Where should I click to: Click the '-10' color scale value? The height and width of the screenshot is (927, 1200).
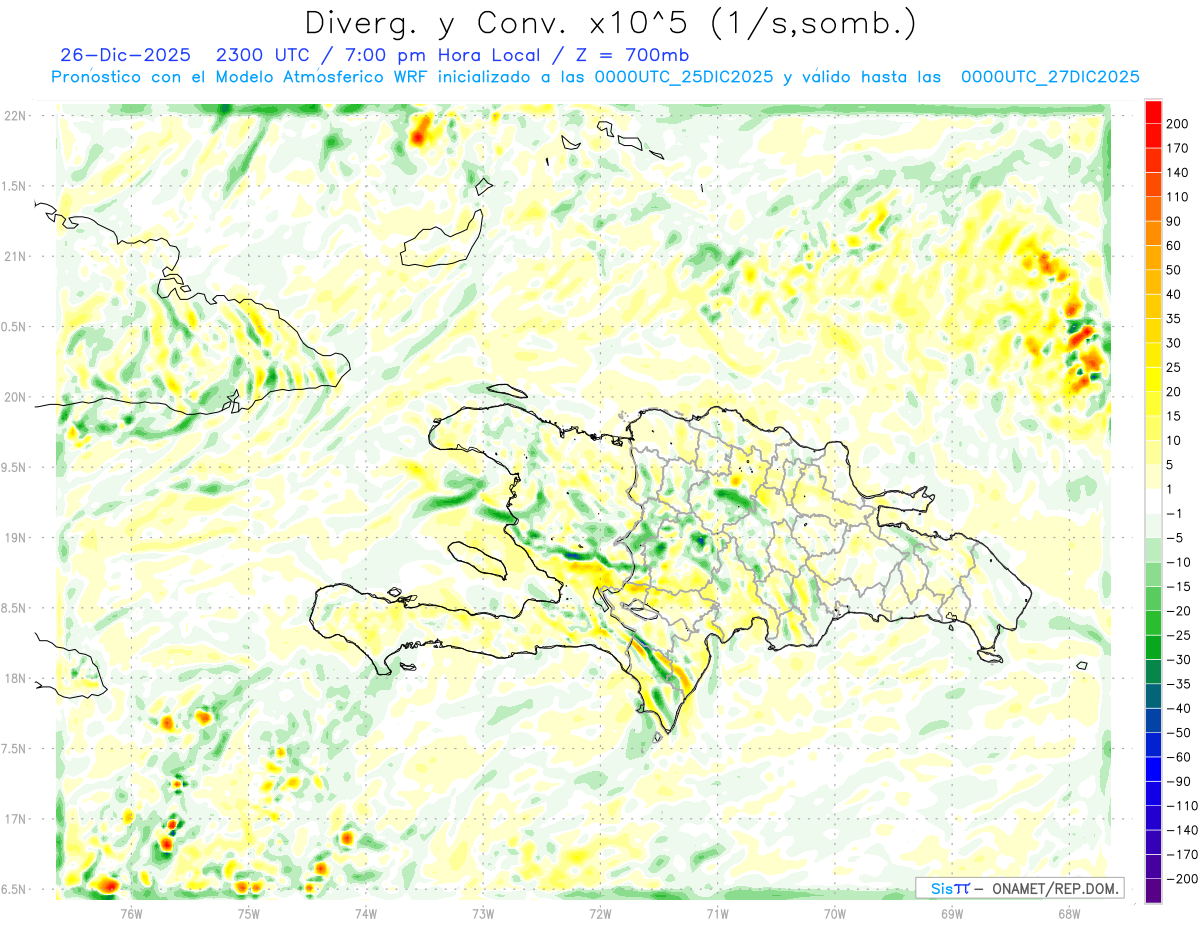pyautogui.click(x=1177, y=562)
